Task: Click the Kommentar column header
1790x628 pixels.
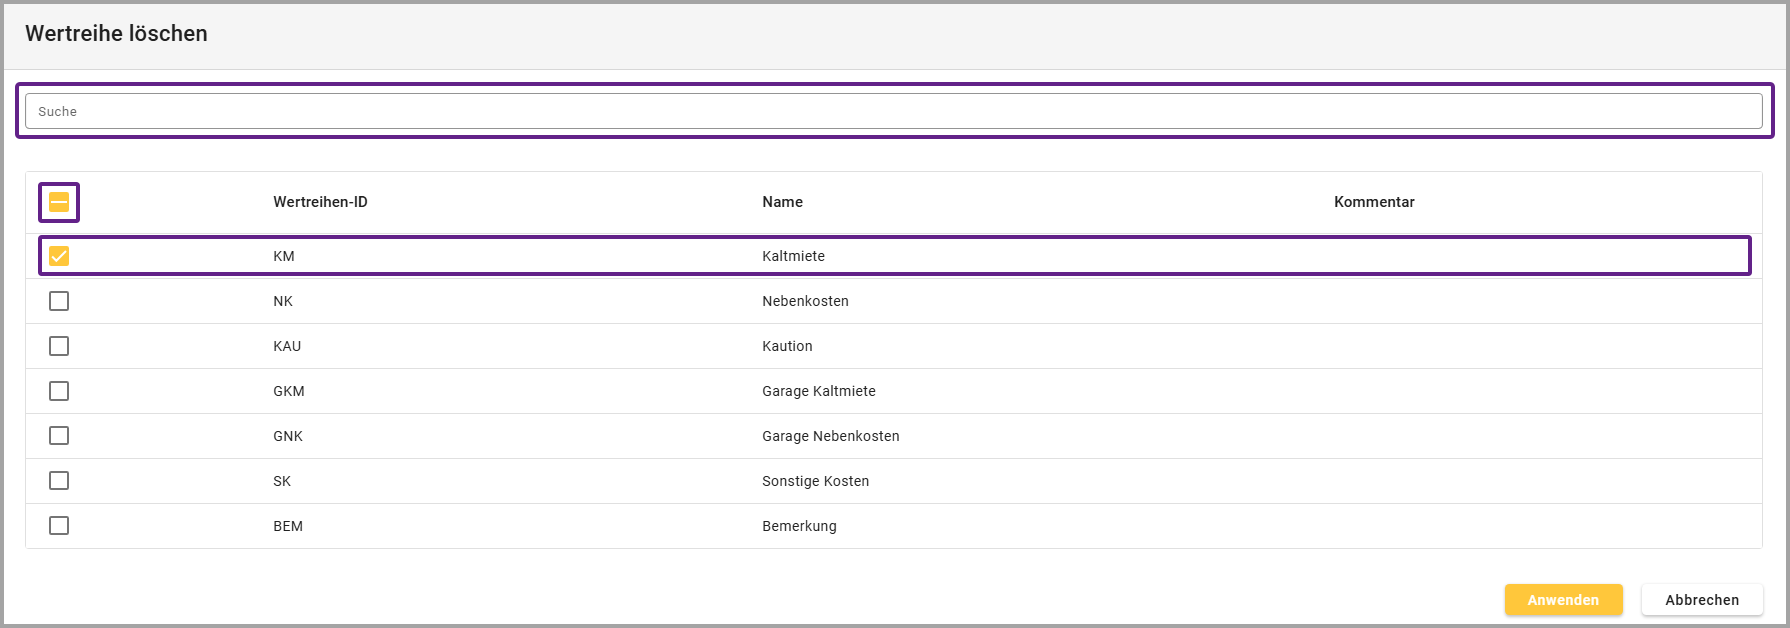Action: click(x=1373, y=202)
